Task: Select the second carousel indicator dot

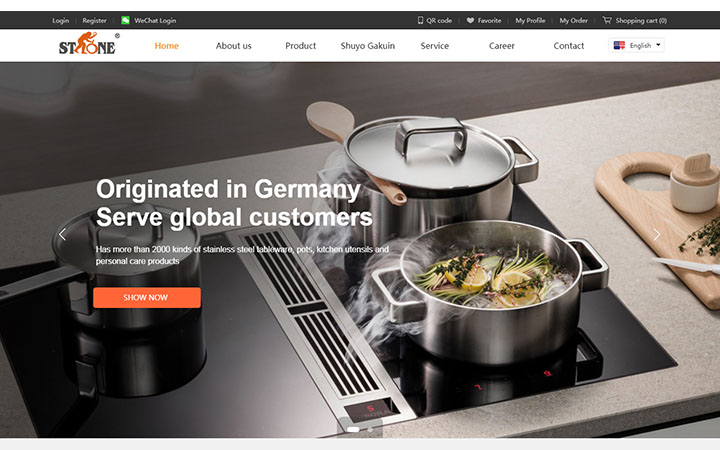Action: [370, 429]
